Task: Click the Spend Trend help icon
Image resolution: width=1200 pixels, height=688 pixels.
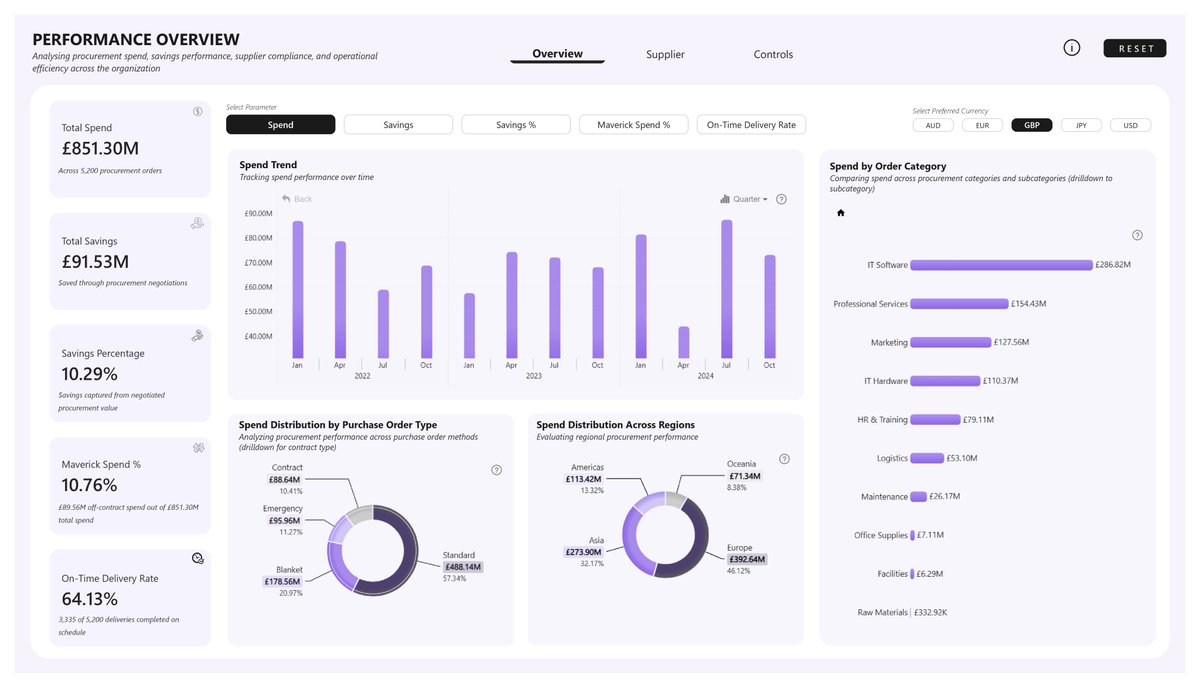Action: [x=781, y=199]
